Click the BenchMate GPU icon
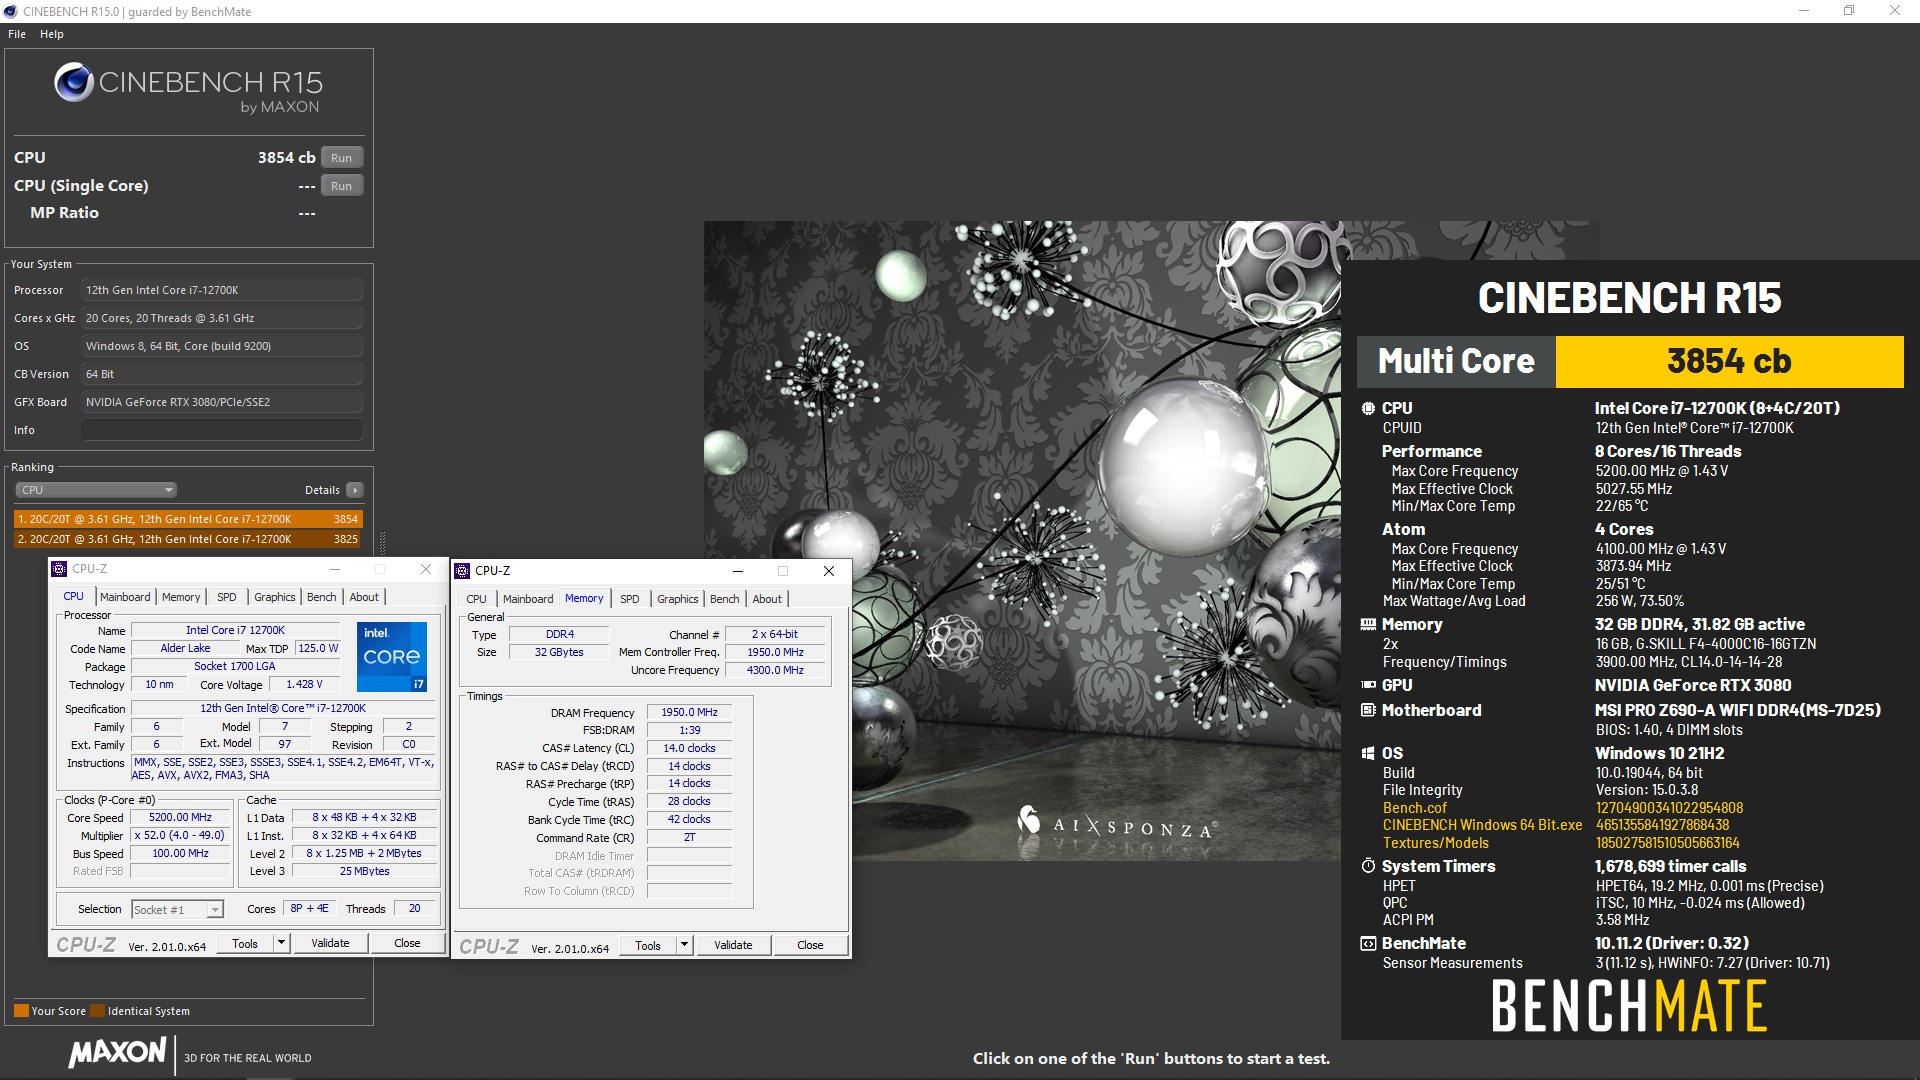1920x1080 pixels. point(1368,685)
